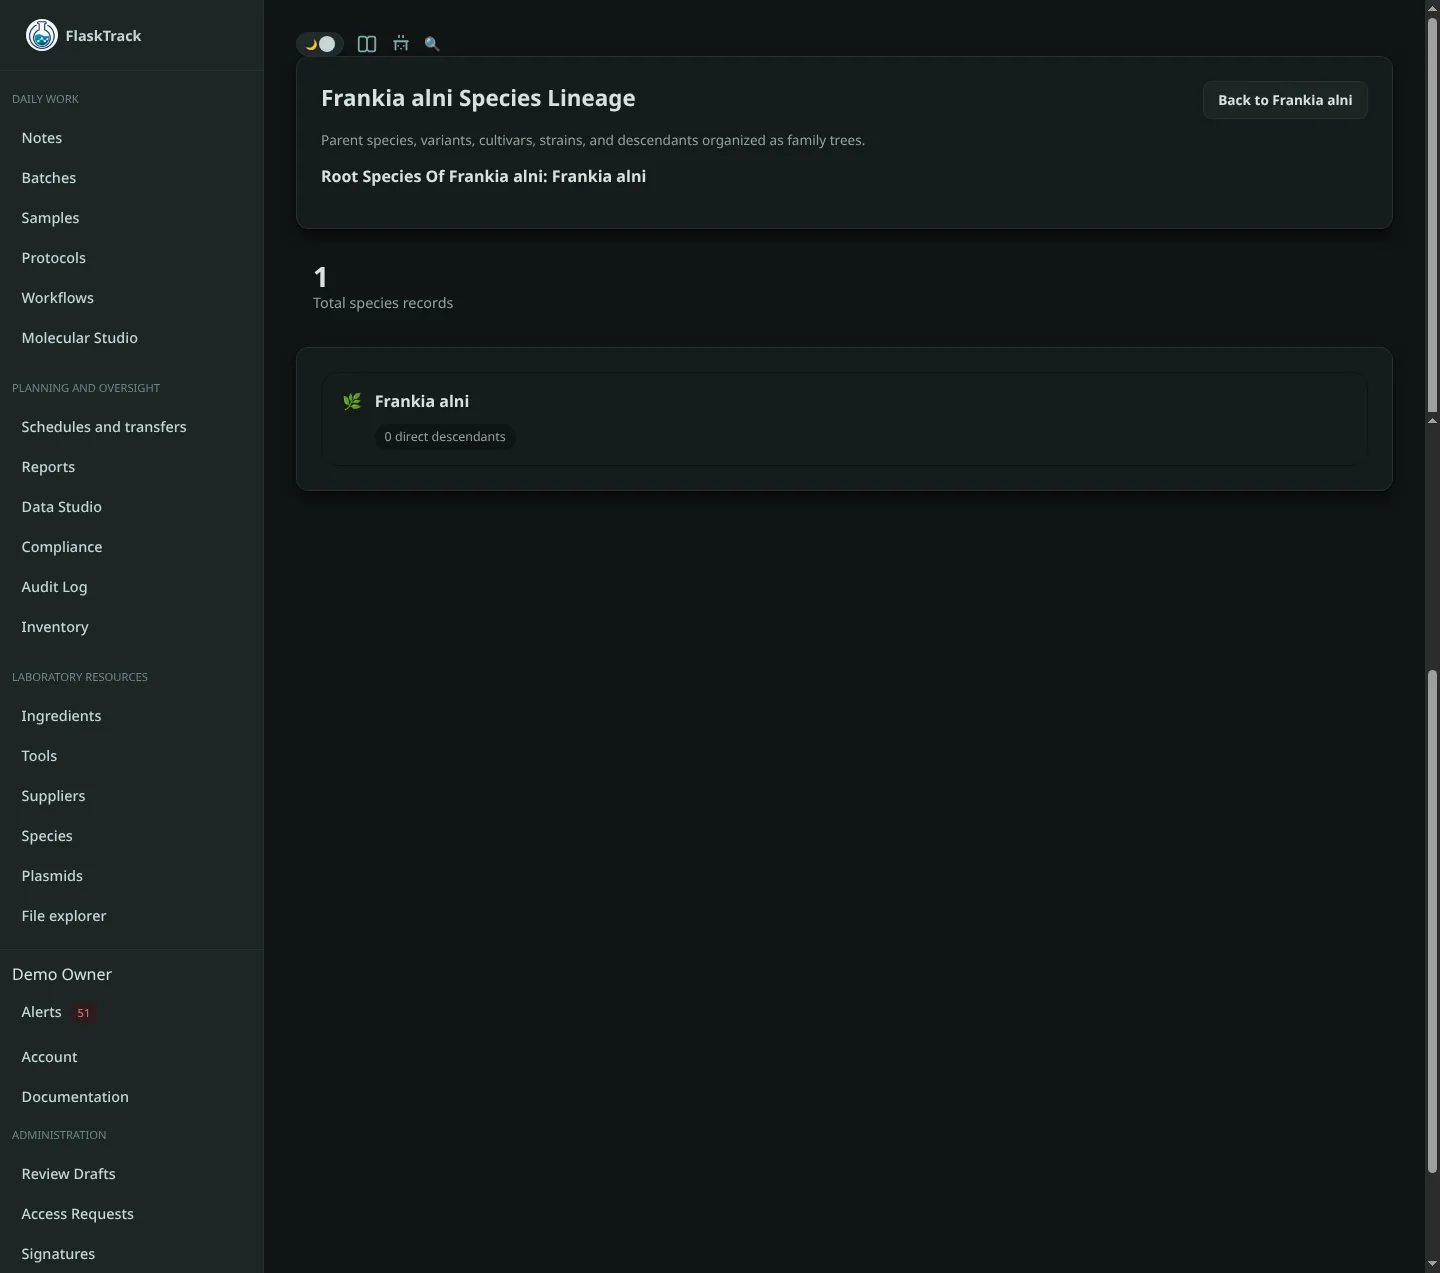
Task: View Alerts with 51 notifications
Action: tap(58, 1012)
